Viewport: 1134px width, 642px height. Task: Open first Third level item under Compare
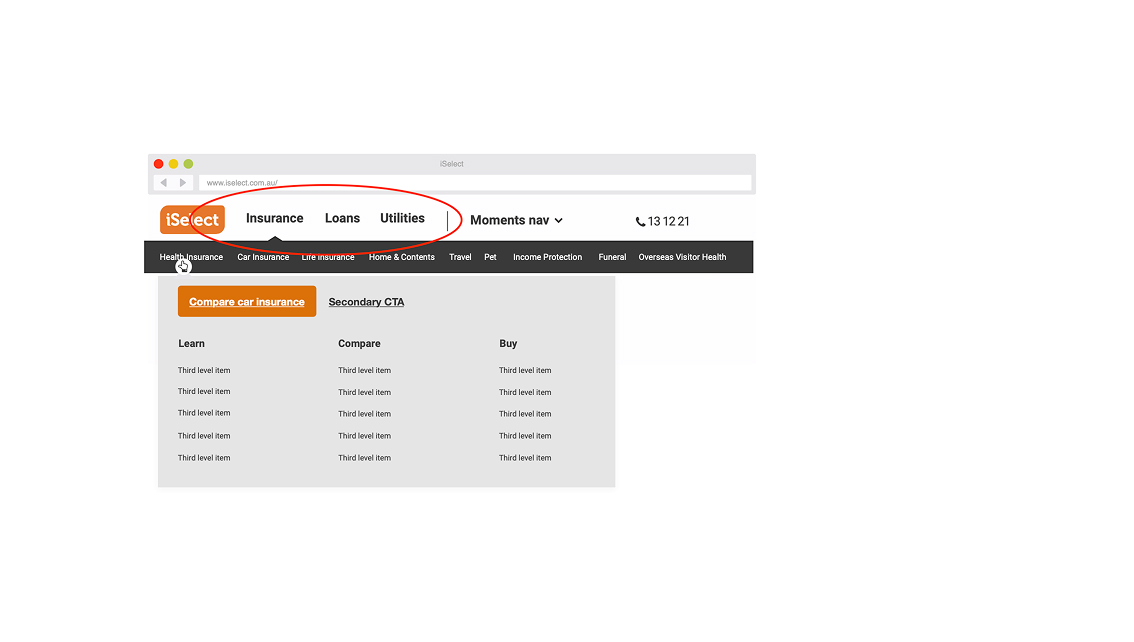364,370
